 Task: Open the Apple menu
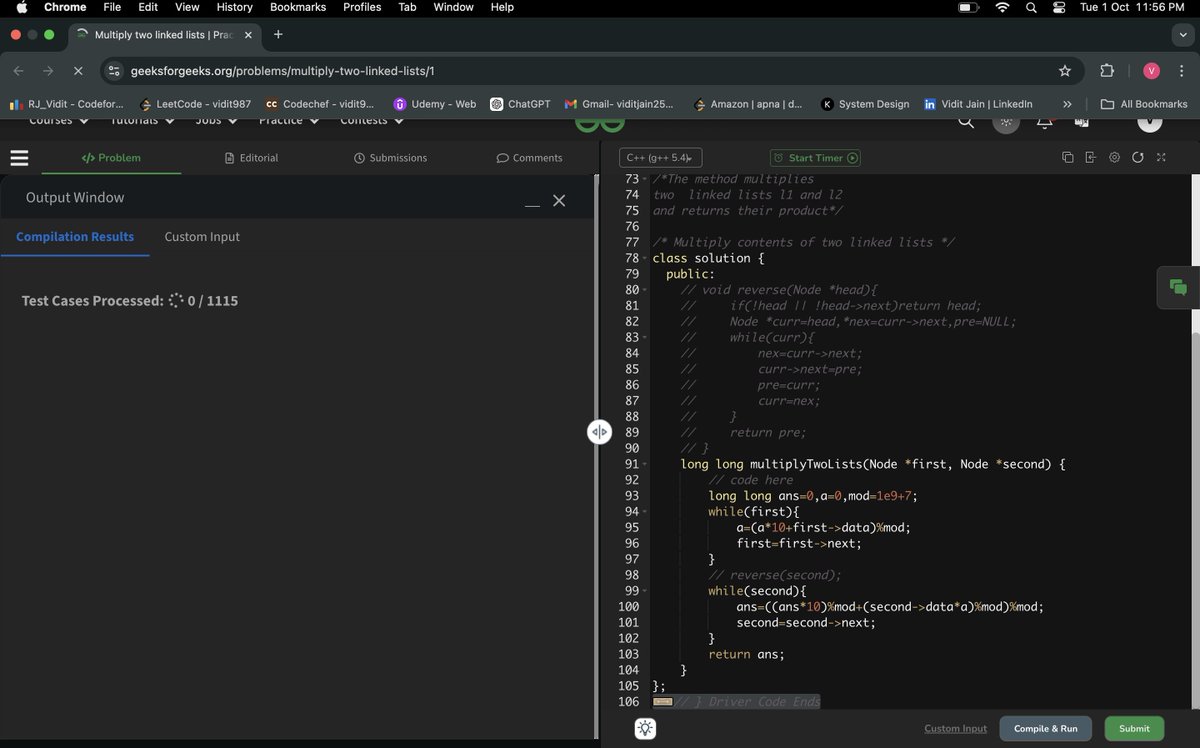pyautogui.click(x=21, y=7)
